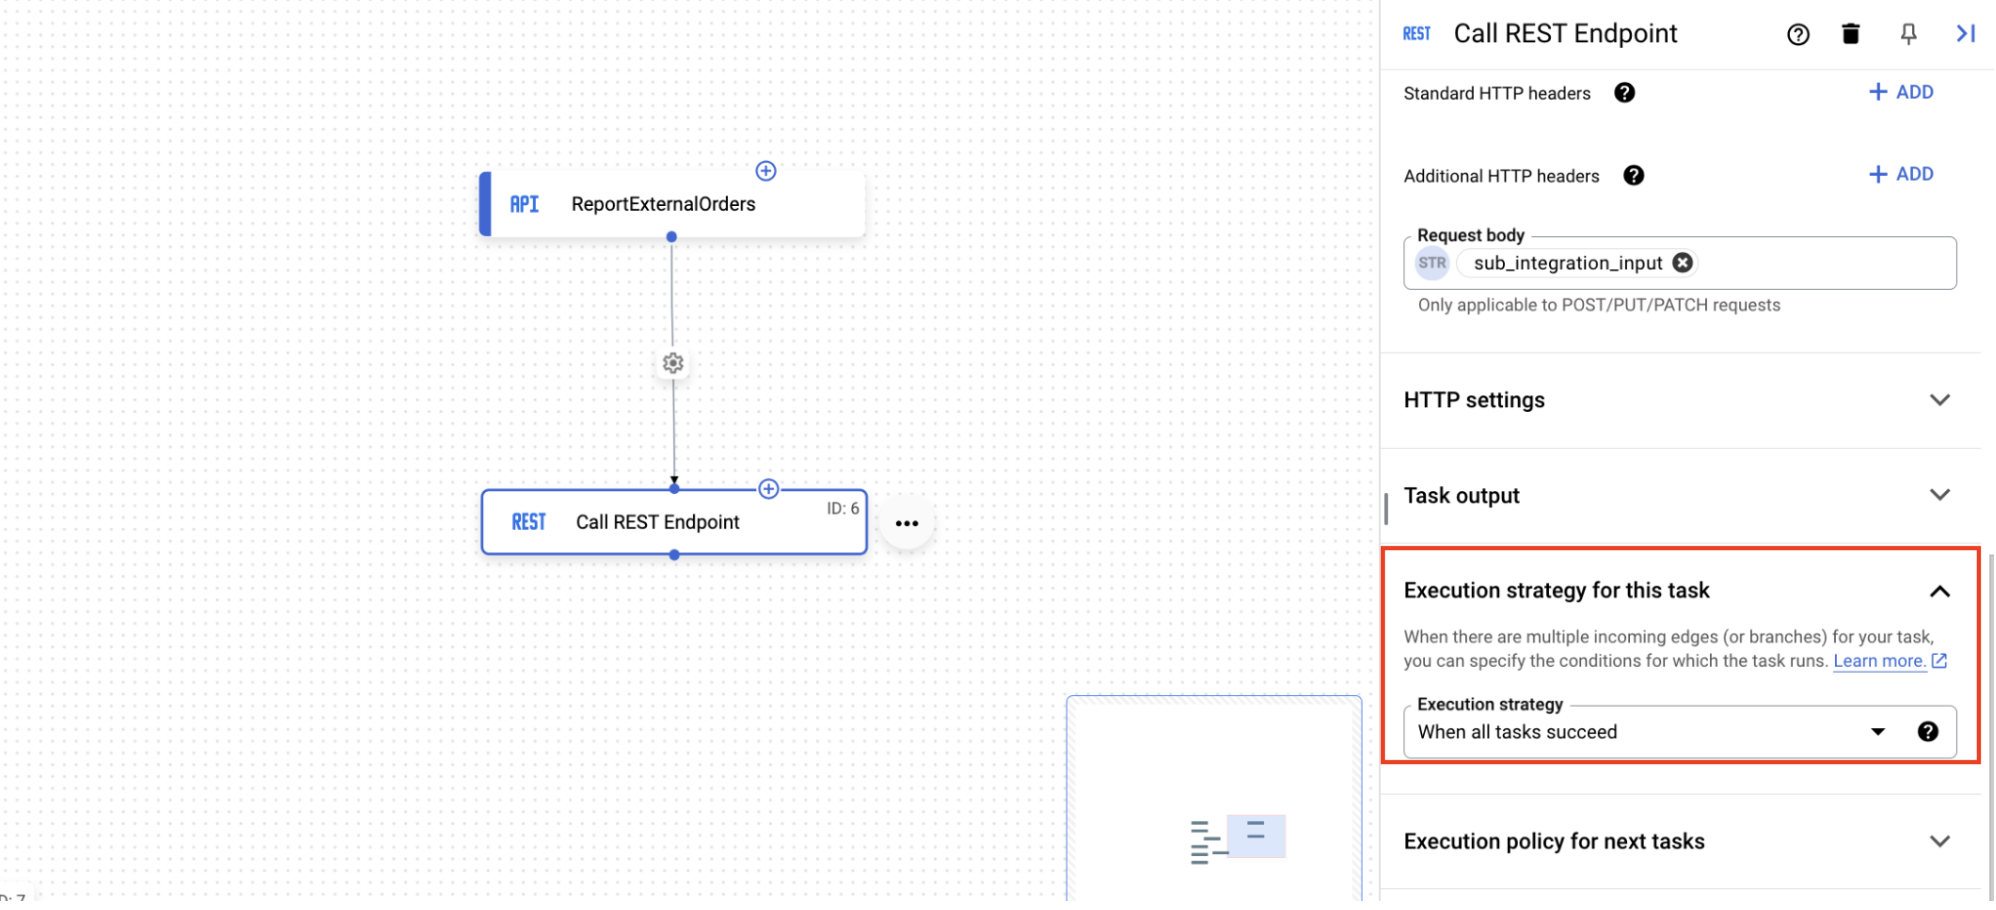Remove the sub_integration_input variable chip
The height and width of the screenshot is (910, 1996).
click(1682, 263)
